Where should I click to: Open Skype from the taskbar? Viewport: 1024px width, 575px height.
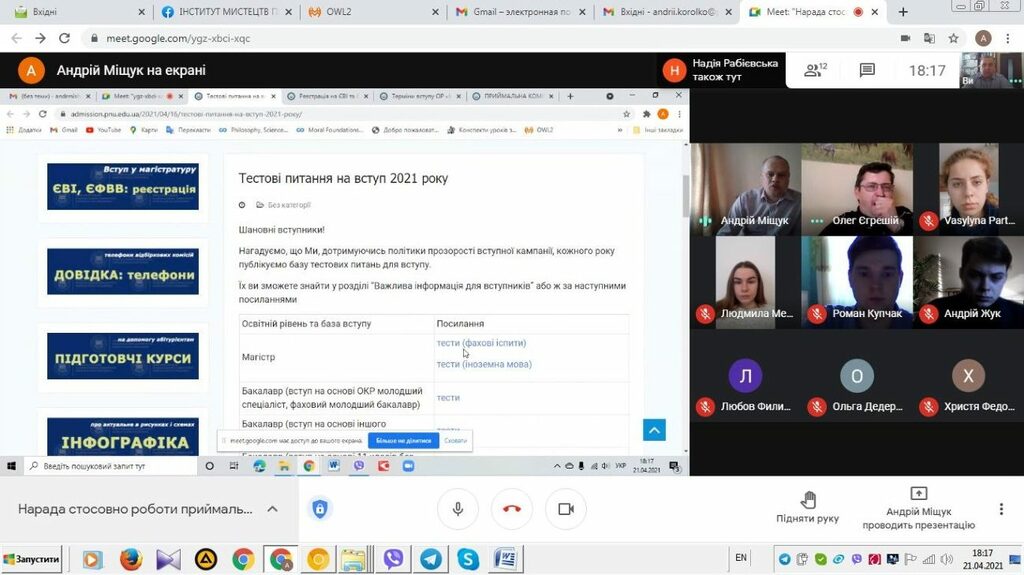click(x=468, y=559)
